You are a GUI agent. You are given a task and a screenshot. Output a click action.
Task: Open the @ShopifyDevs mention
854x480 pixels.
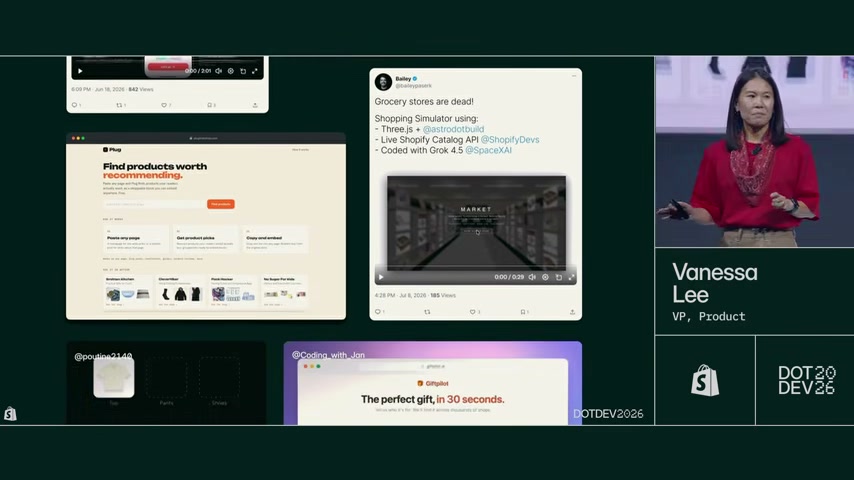tap(510, 139)
